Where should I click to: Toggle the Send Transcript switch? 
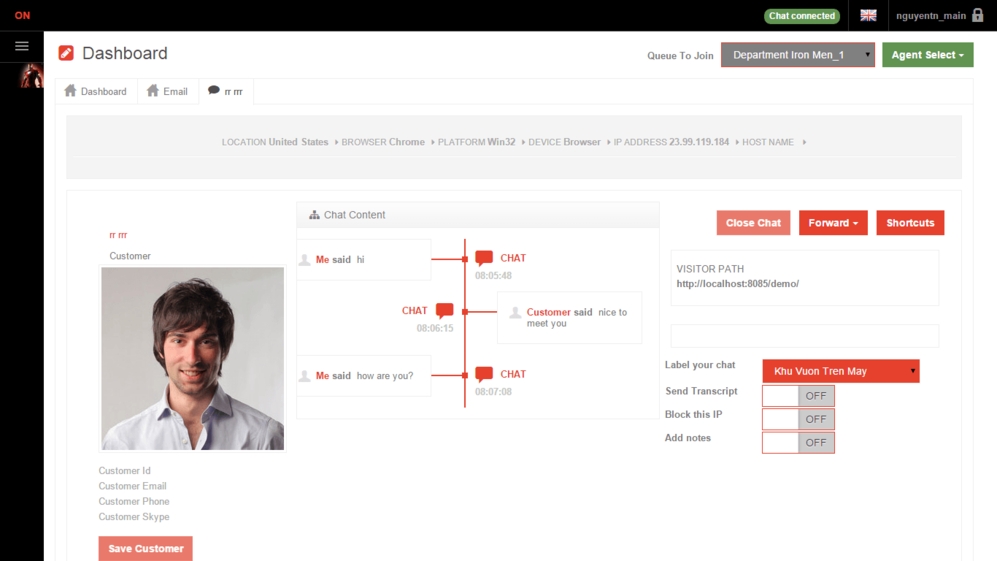[798, 396]
